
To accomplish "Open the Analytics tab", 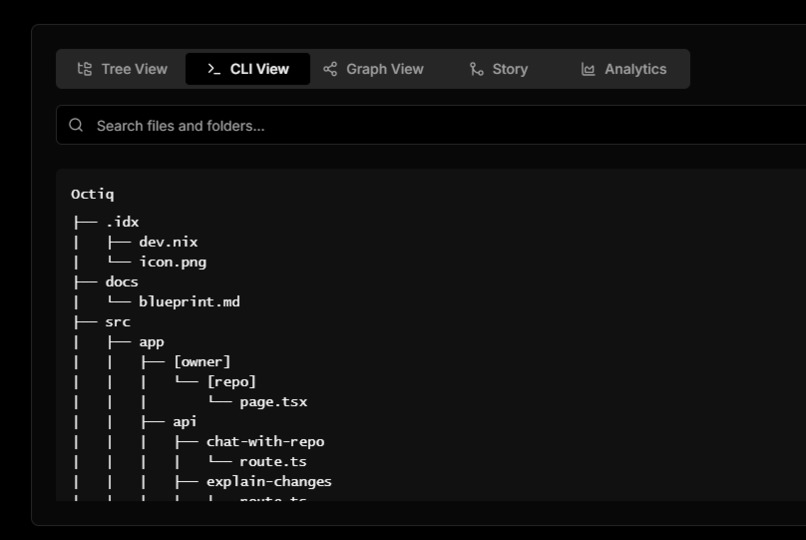I will point(624,69).
